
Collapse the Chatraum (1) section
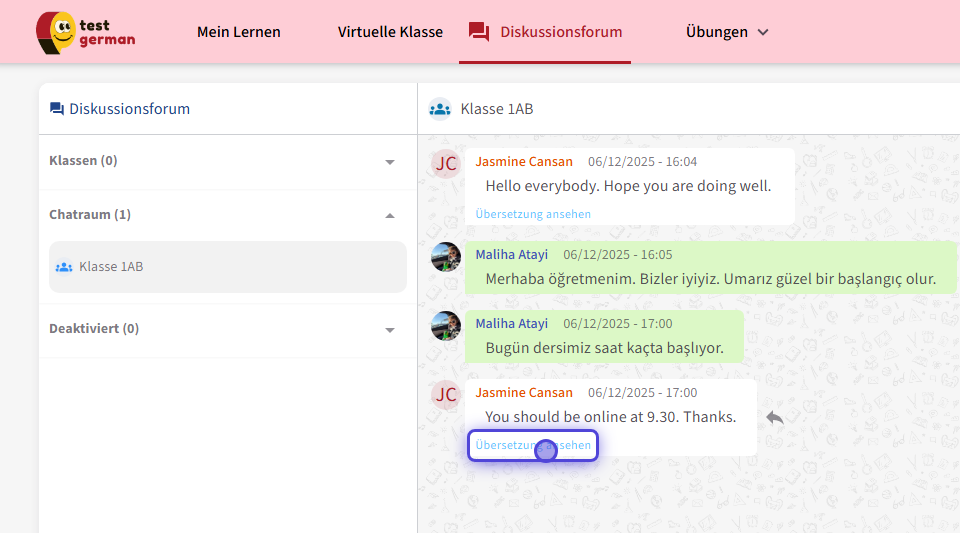point(390,215)
